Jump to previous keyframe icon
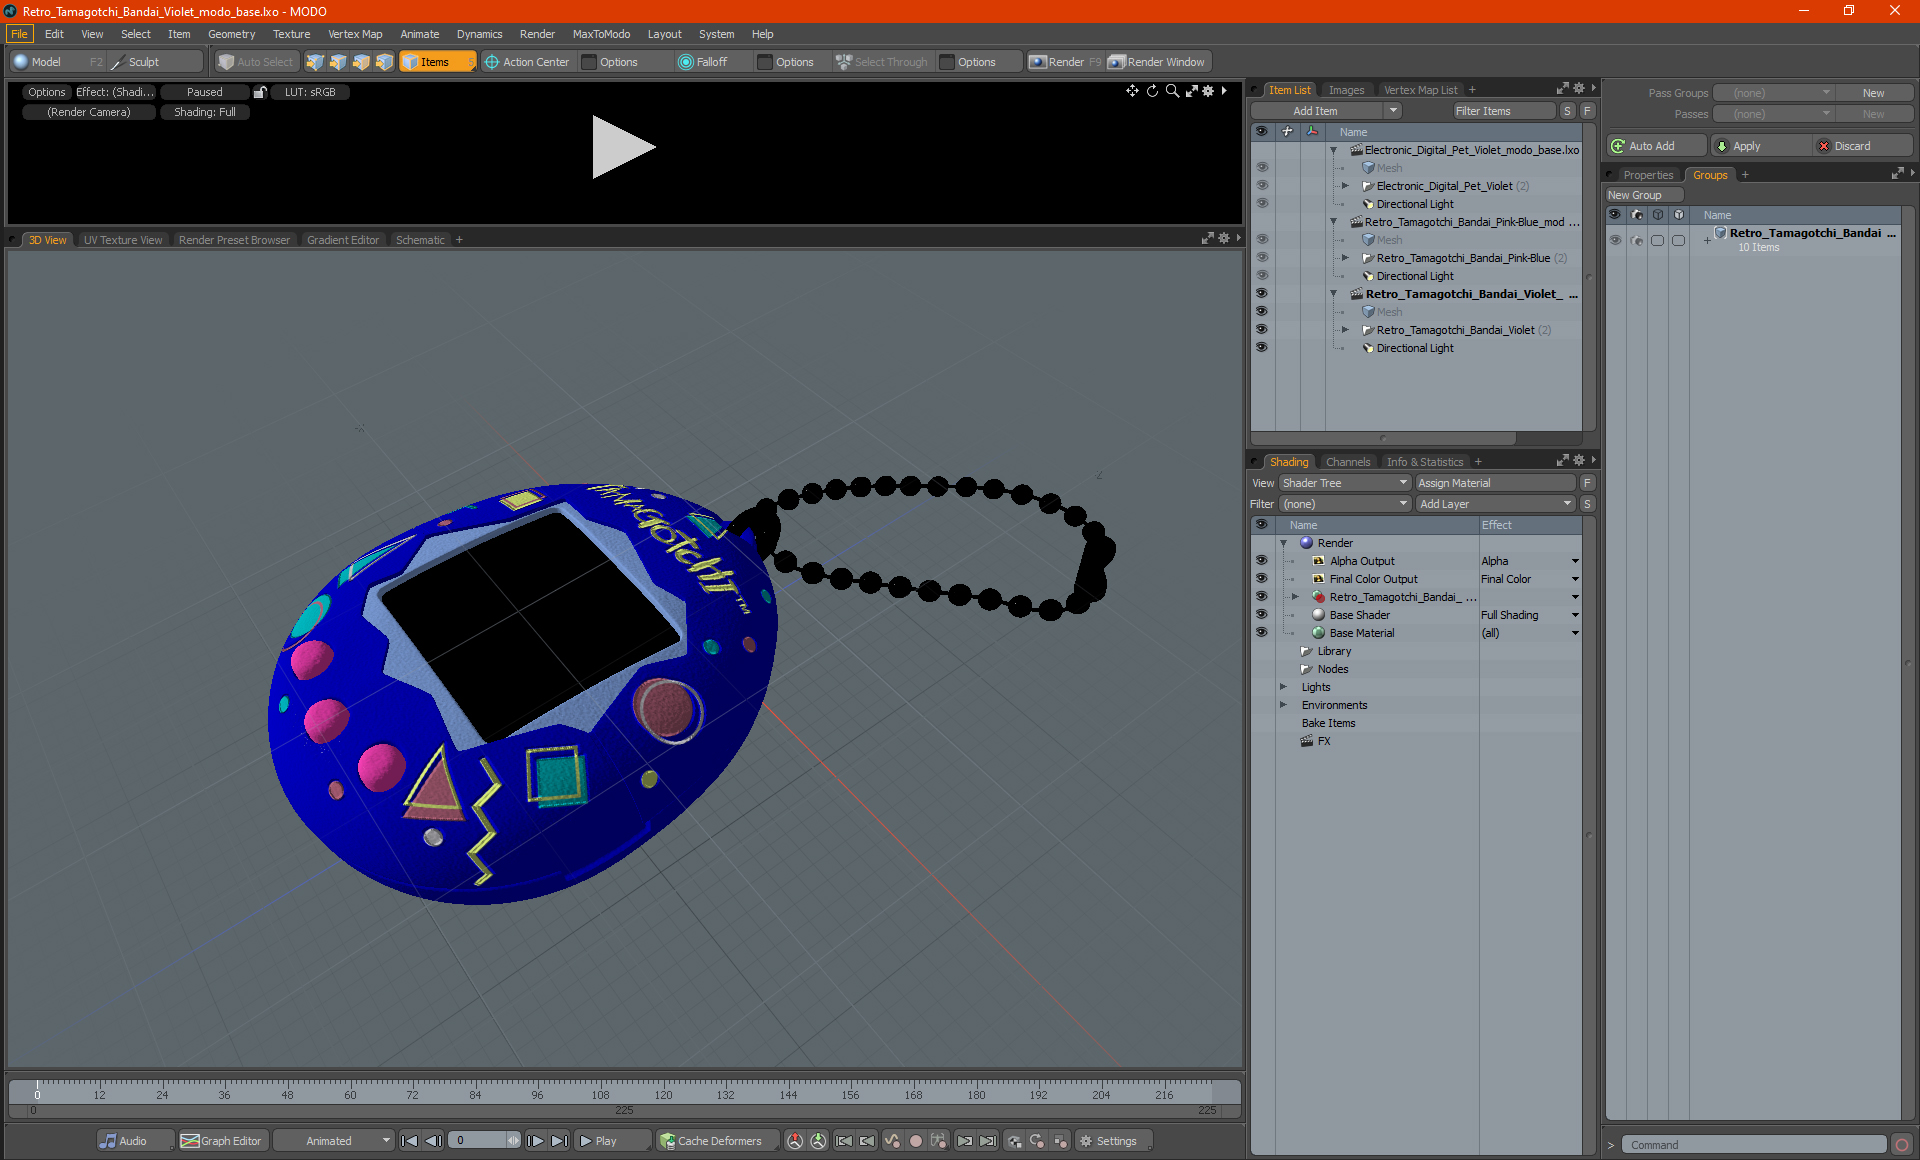This screenshot has height=1160, width=1920. click(867, 1141)
